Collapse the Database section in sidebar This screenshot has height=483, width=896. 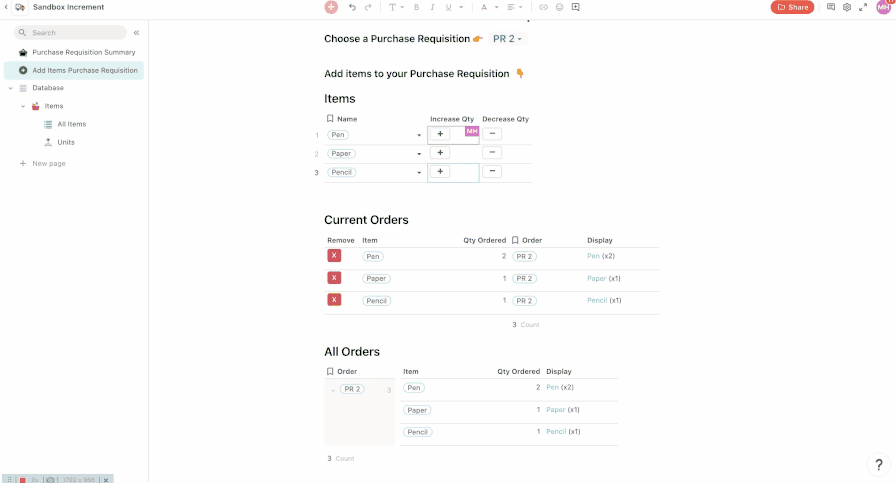(x=11, y=88)
